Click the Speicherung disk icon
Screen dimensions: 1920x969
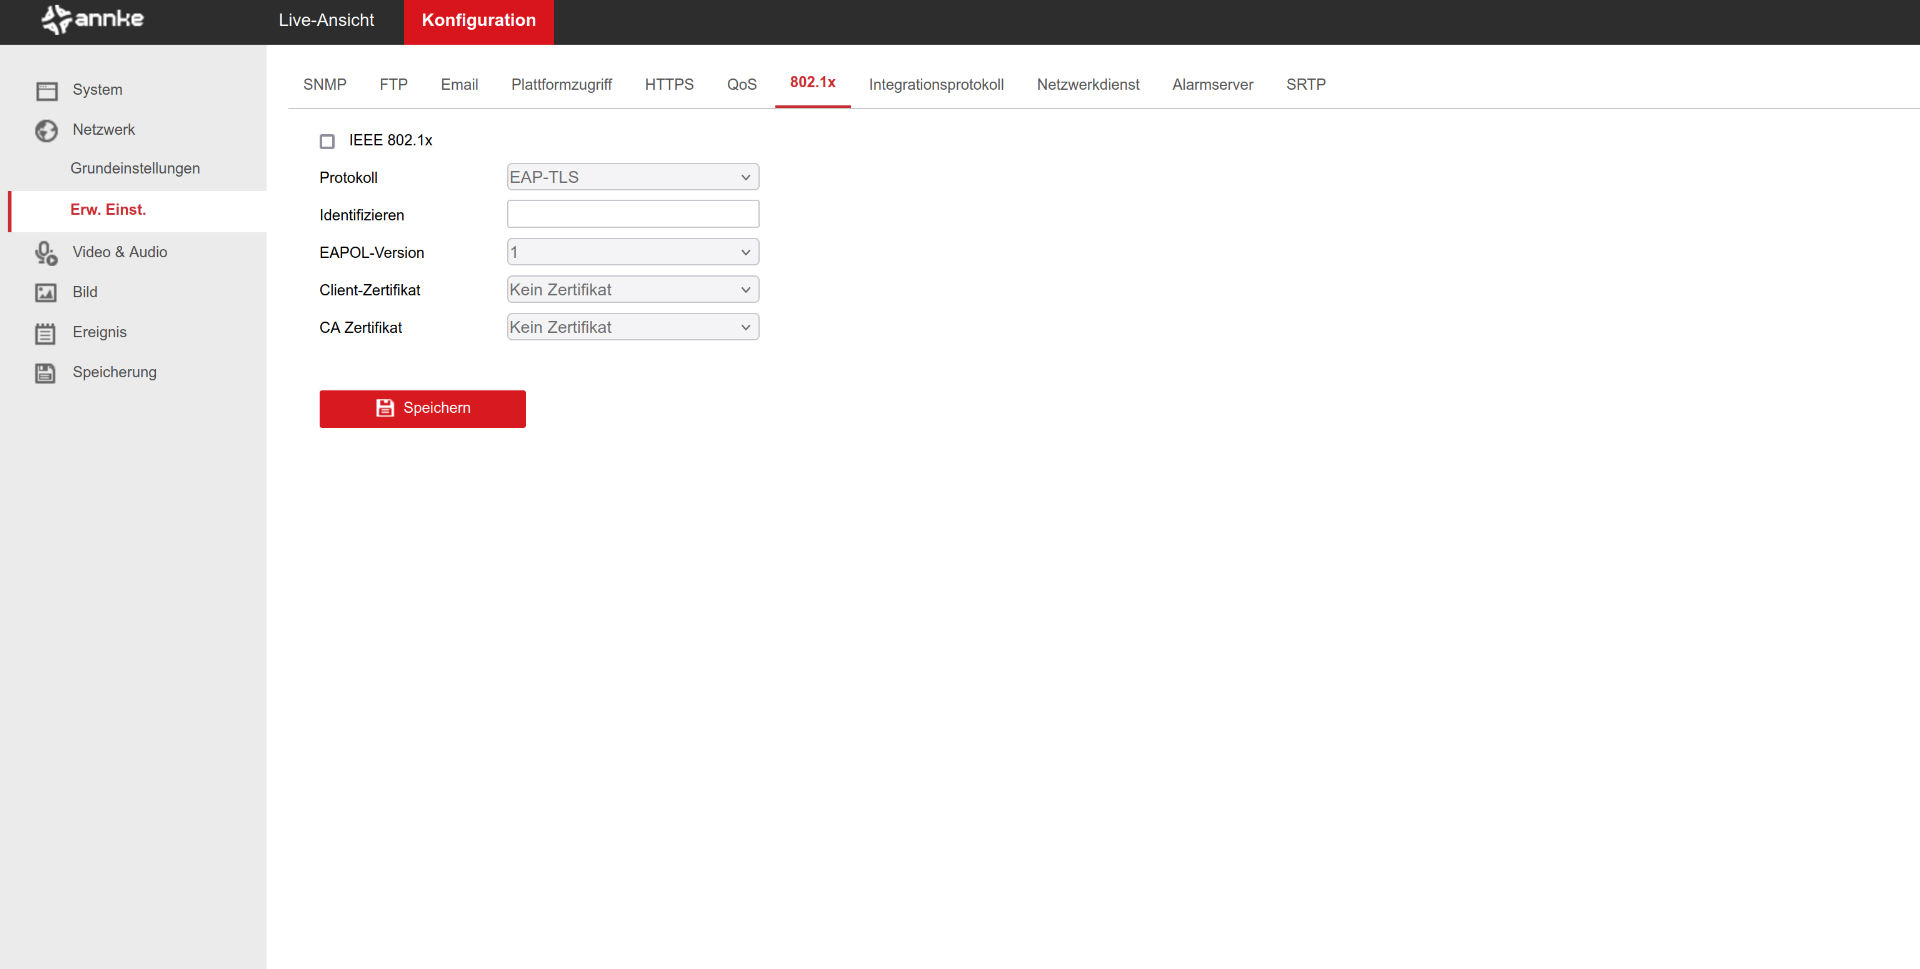click(46, 373)
